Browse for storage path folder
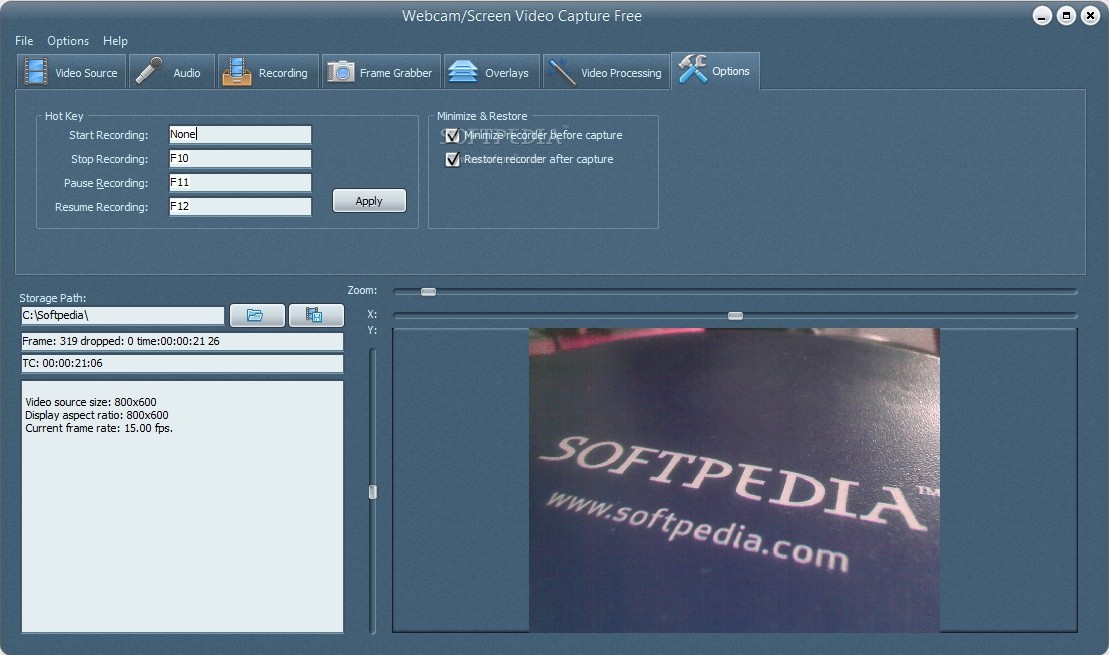Viewport: 1109px width, 655px height. 257,315
